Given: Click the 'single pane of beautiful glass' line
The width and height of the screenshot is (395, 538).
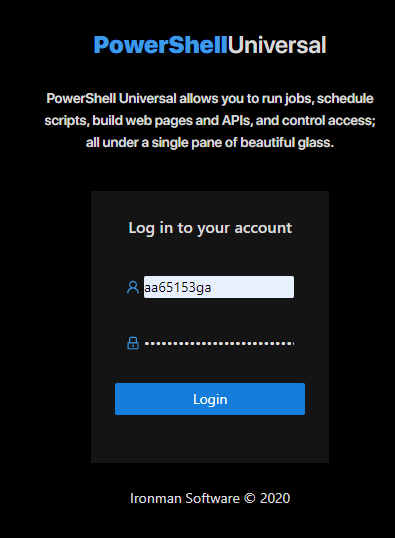Looking at the screenshot, I should (210, 142).
